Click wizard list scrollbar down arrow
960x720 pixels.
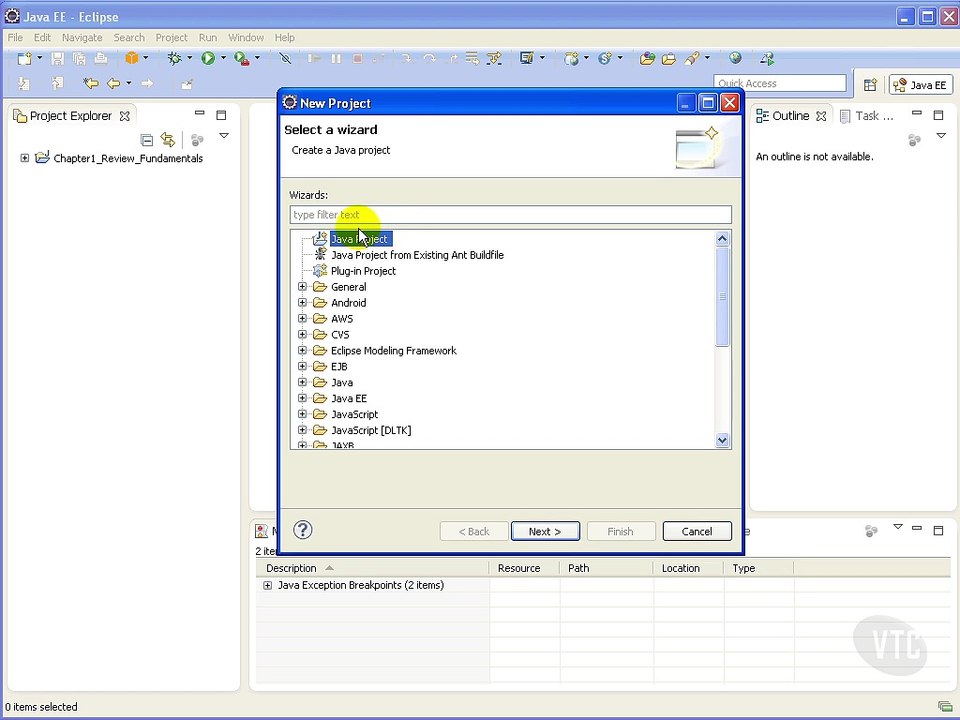(x=722, y=440)
